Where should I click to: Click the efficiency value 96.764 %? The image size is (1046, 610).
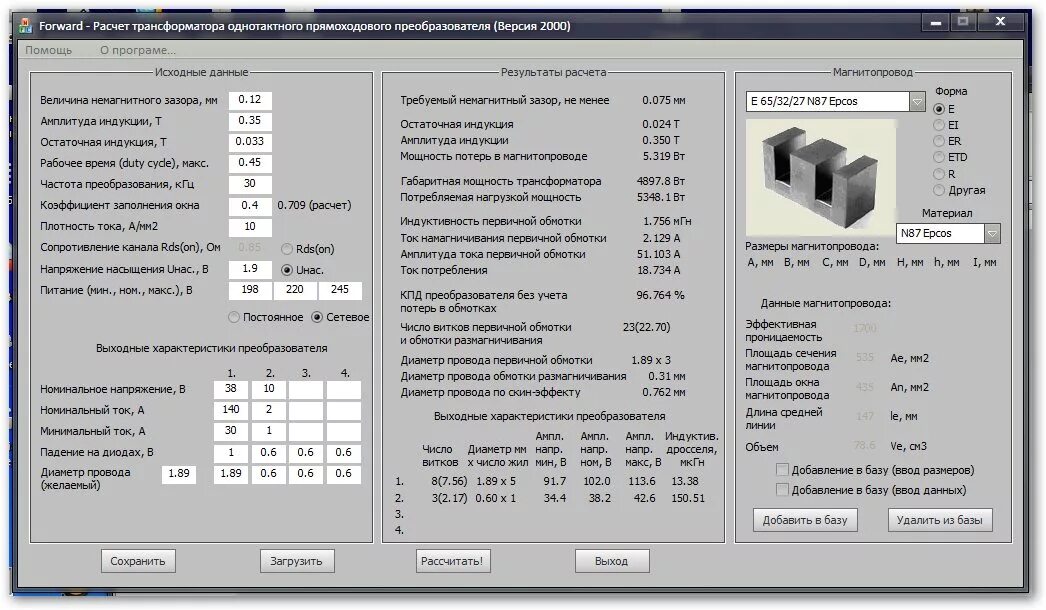coord(660,295)
